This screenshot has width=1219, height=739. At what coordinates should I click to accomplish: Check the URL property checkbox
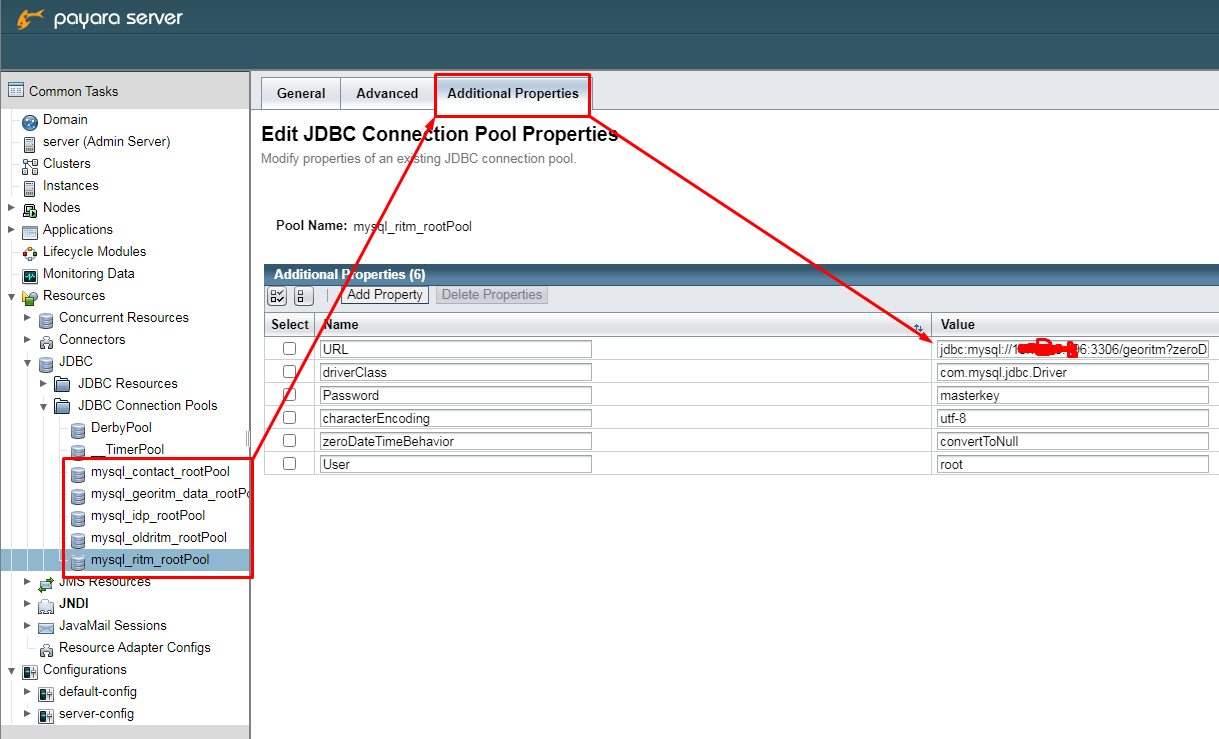(289, 349)
